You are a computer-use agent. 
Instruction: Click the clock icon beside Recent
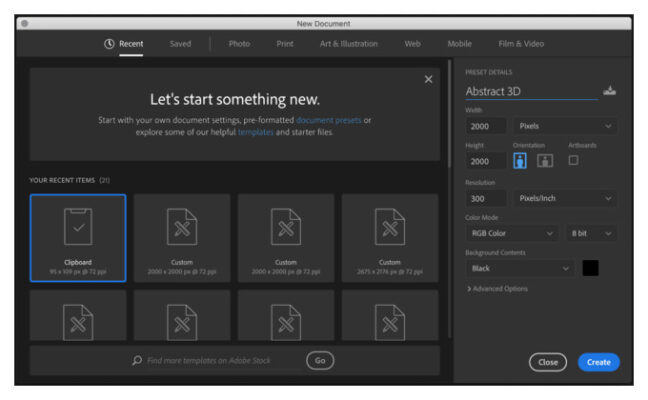point(109,44)
